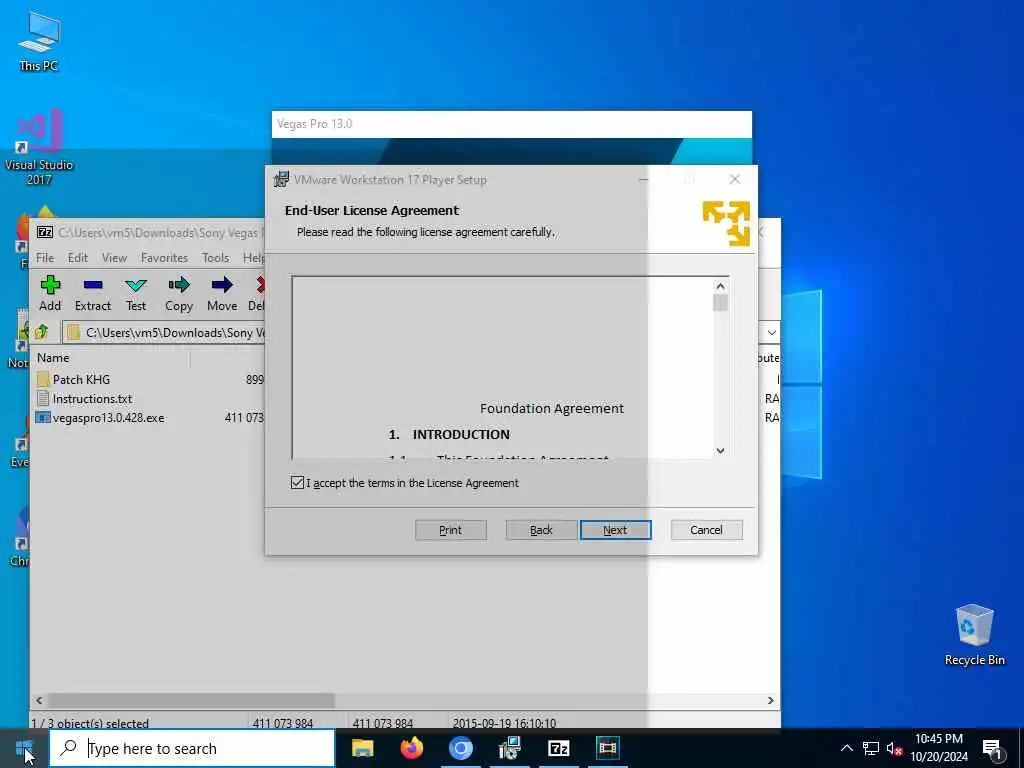The image size is (1024, 768).
Task: Open the View menu in 7-Zip
Action: [x=114, y=258]
